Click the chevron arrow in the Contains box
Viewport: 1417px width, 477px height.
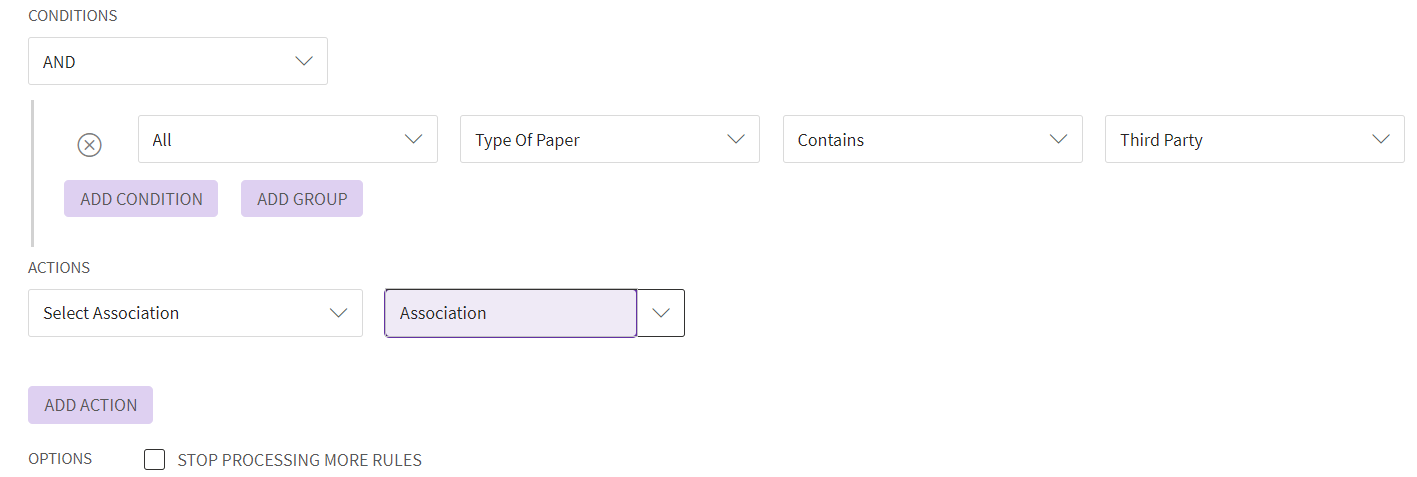(1059, 140)
